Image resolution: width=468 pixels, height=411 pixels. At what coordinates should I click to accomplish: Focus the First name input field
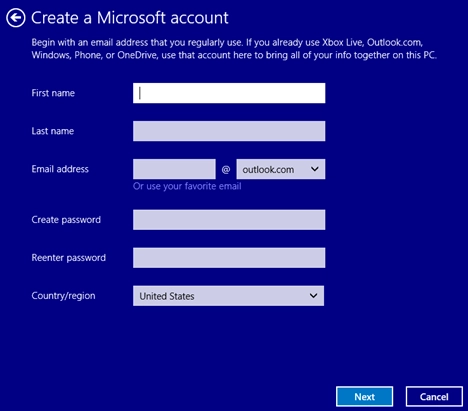point(229,93)
